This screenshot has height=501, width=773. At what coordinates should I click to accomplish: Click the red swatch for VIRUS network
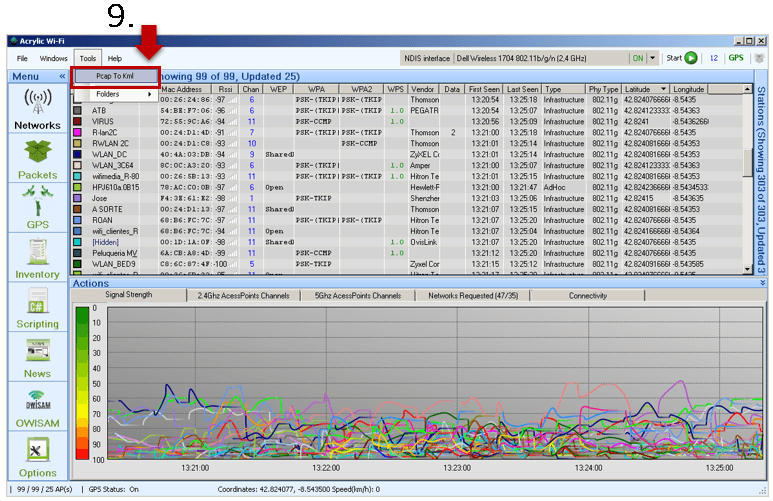pos(77,121)
